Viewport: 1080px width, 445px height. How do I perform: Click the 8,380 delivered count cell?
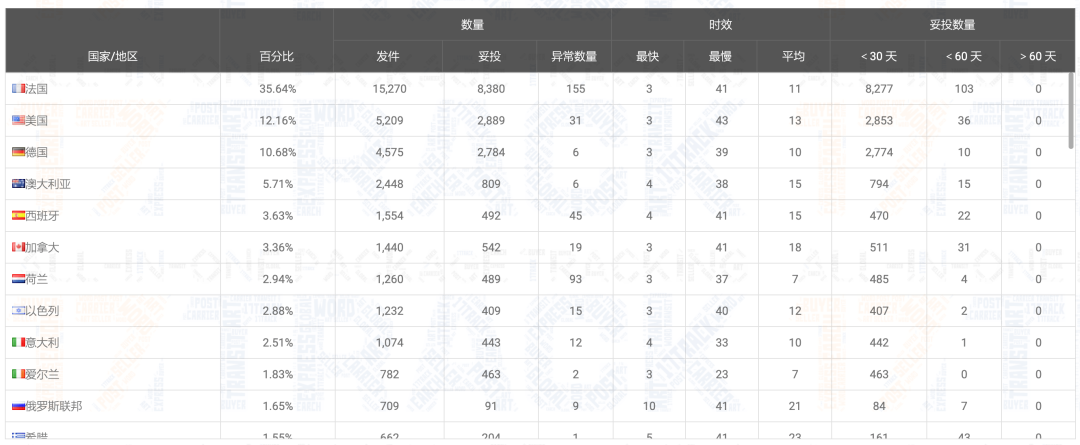tap(490, 89)
